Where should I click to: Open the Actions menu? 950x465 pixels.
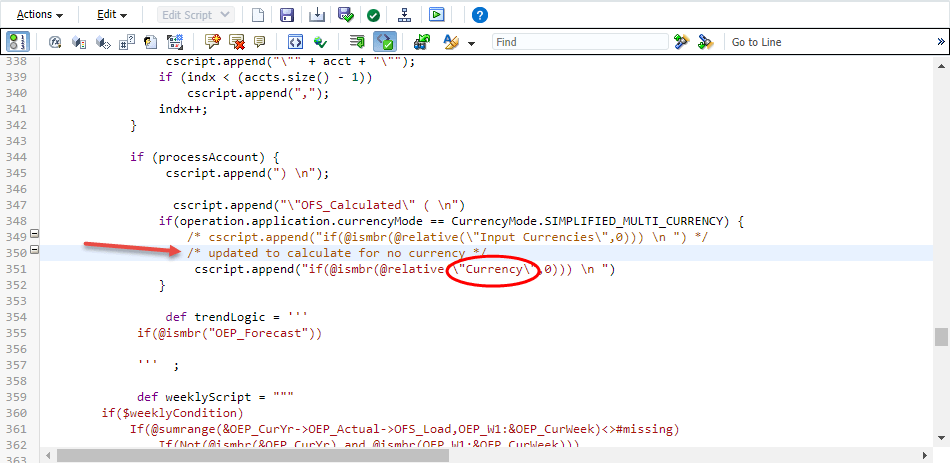tap(40, 15)
